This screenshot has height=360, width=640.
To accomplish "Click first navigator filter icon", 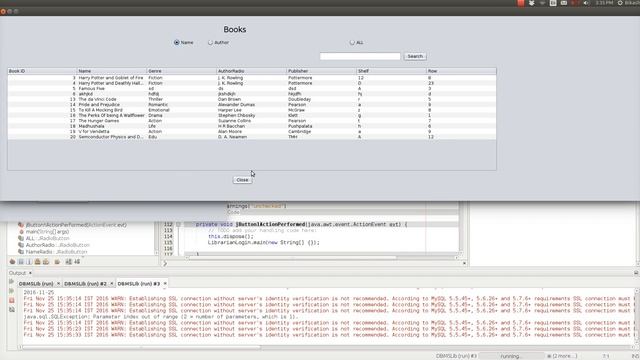I will pyautogui.click(x=12, y=262).
